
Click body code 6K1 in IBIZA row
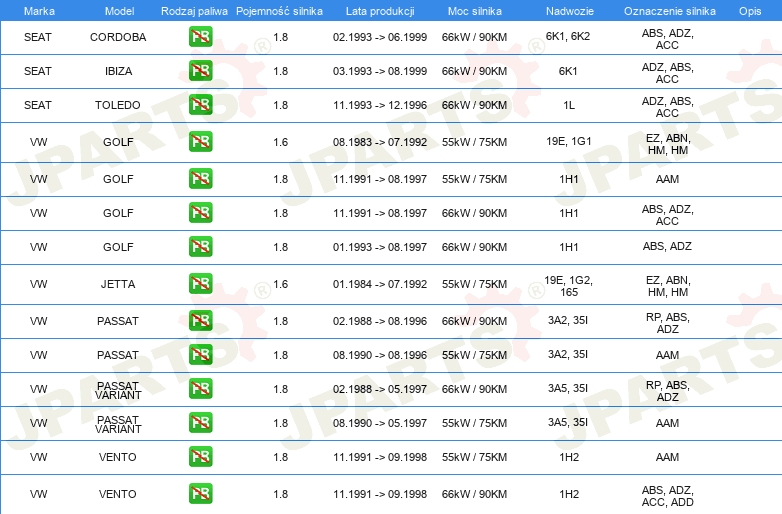[x=568, y=71]
